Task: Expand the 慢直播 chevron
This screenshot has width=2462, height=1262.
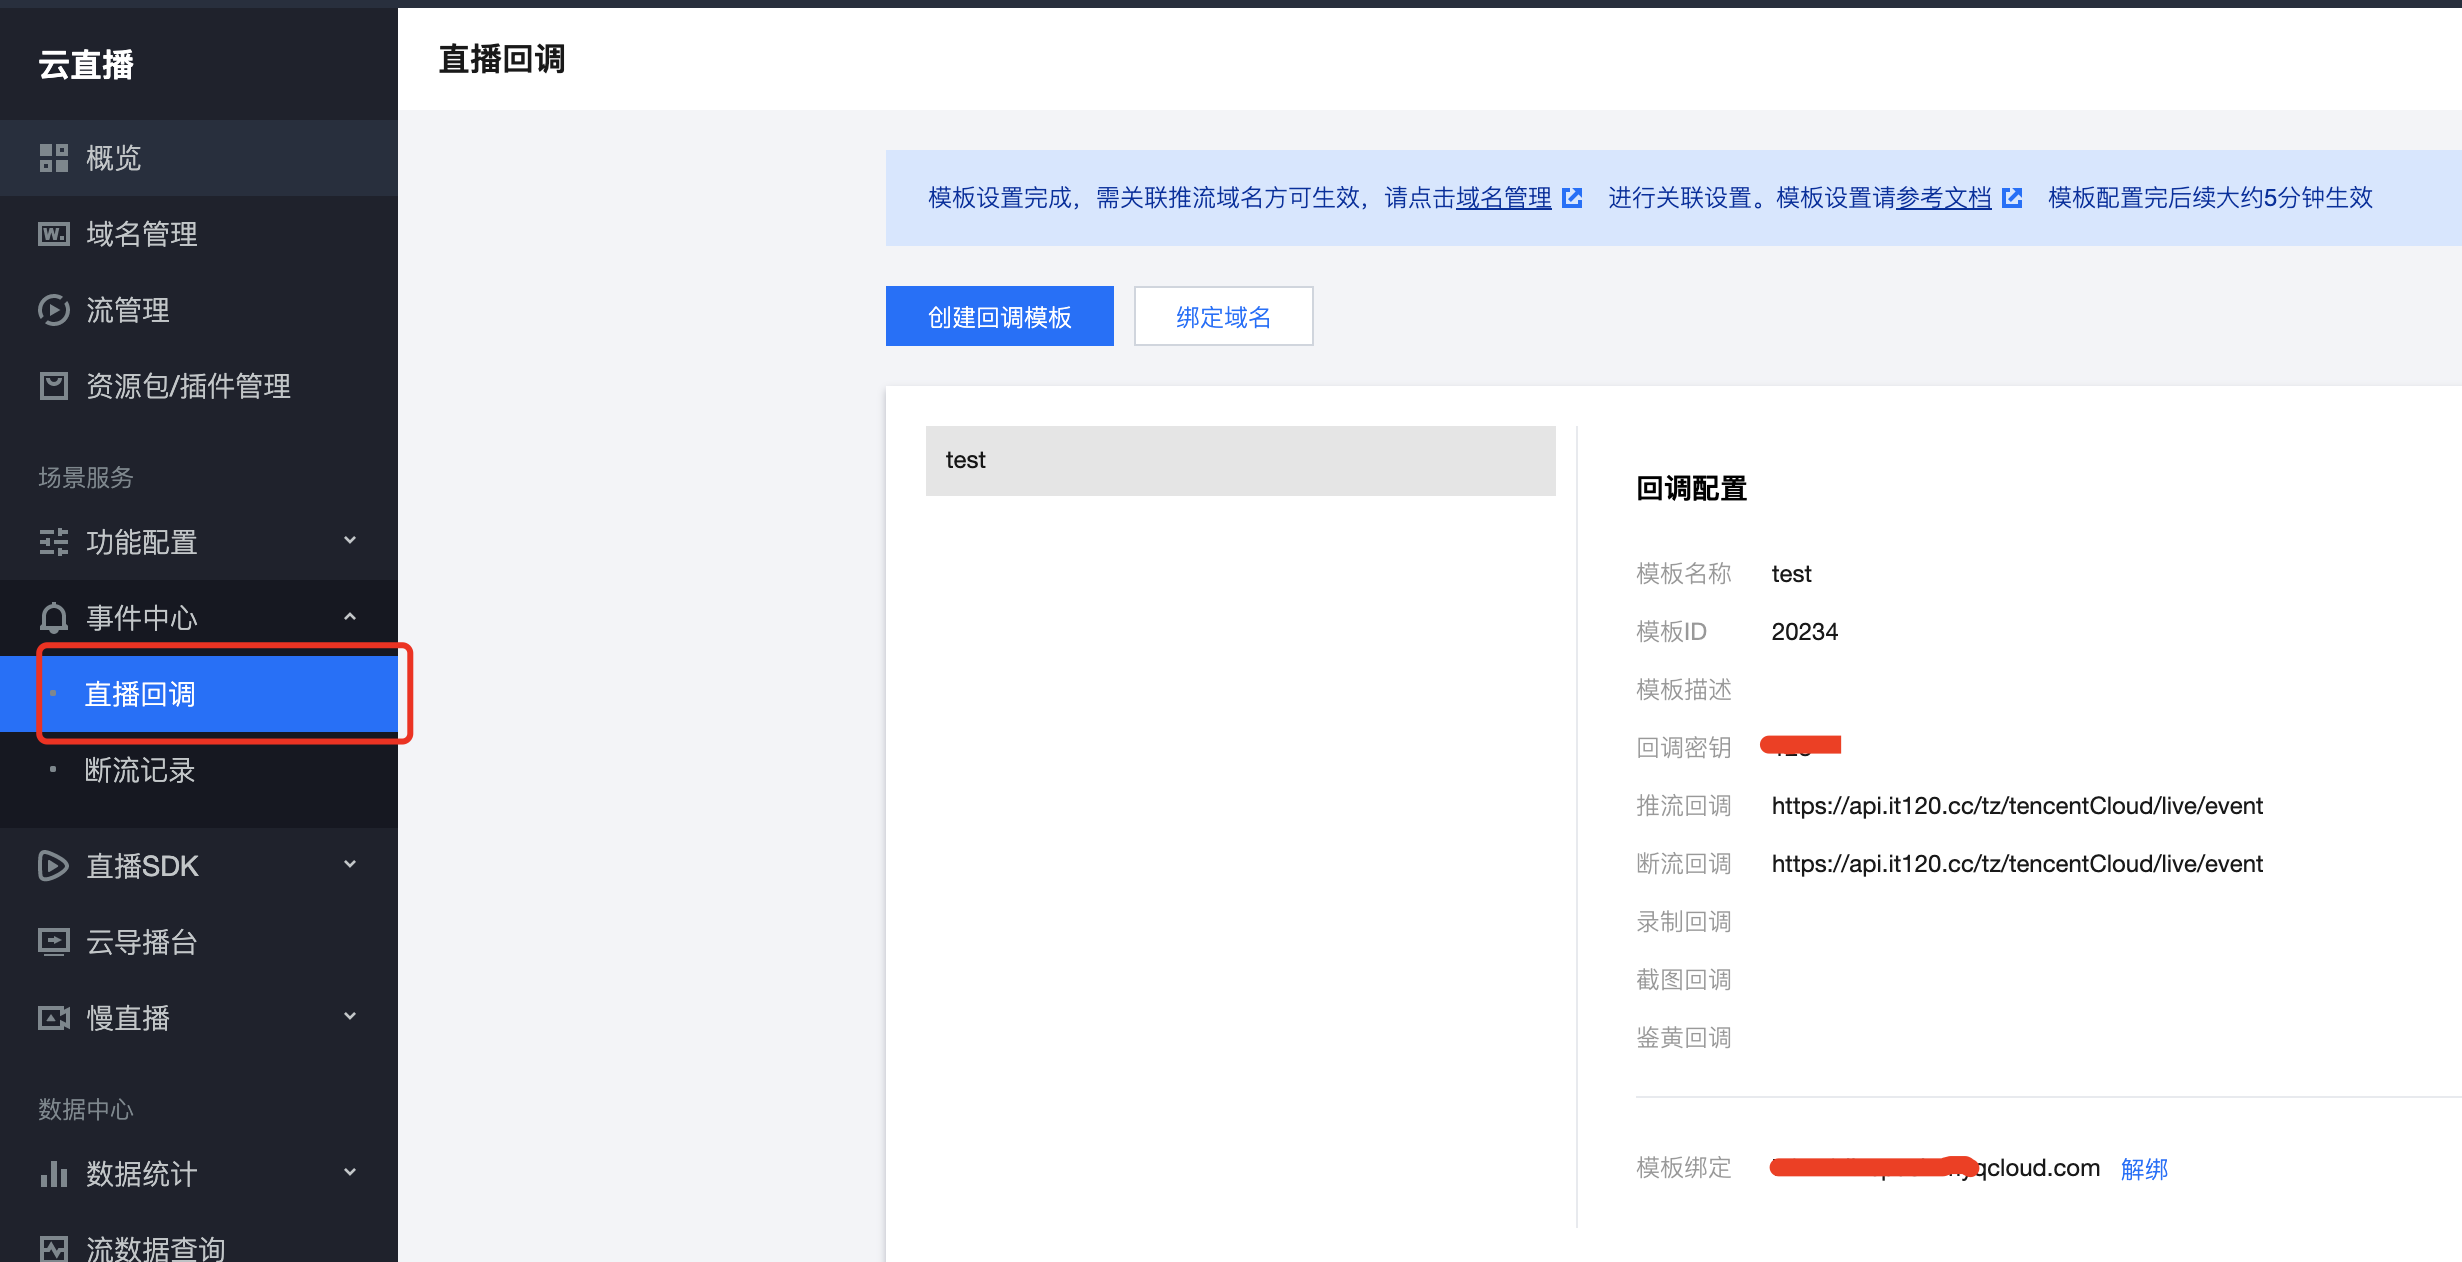Action: [350, 1017]
